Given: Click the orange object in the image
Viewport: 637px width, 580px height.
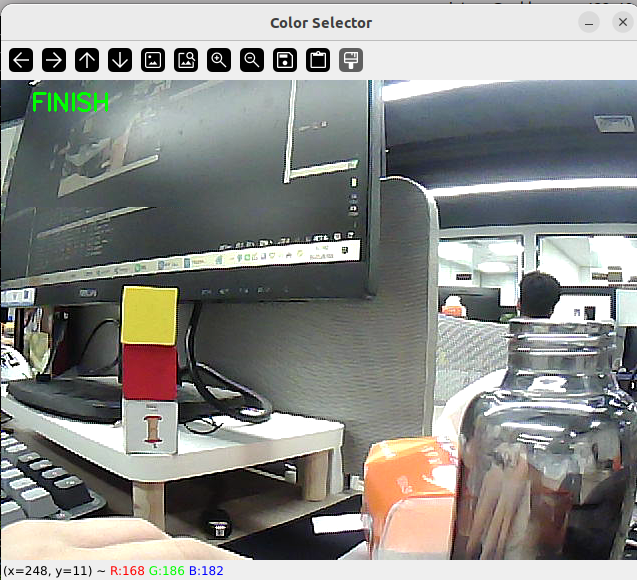Looking at the screenshot, I should coord(410,498).
